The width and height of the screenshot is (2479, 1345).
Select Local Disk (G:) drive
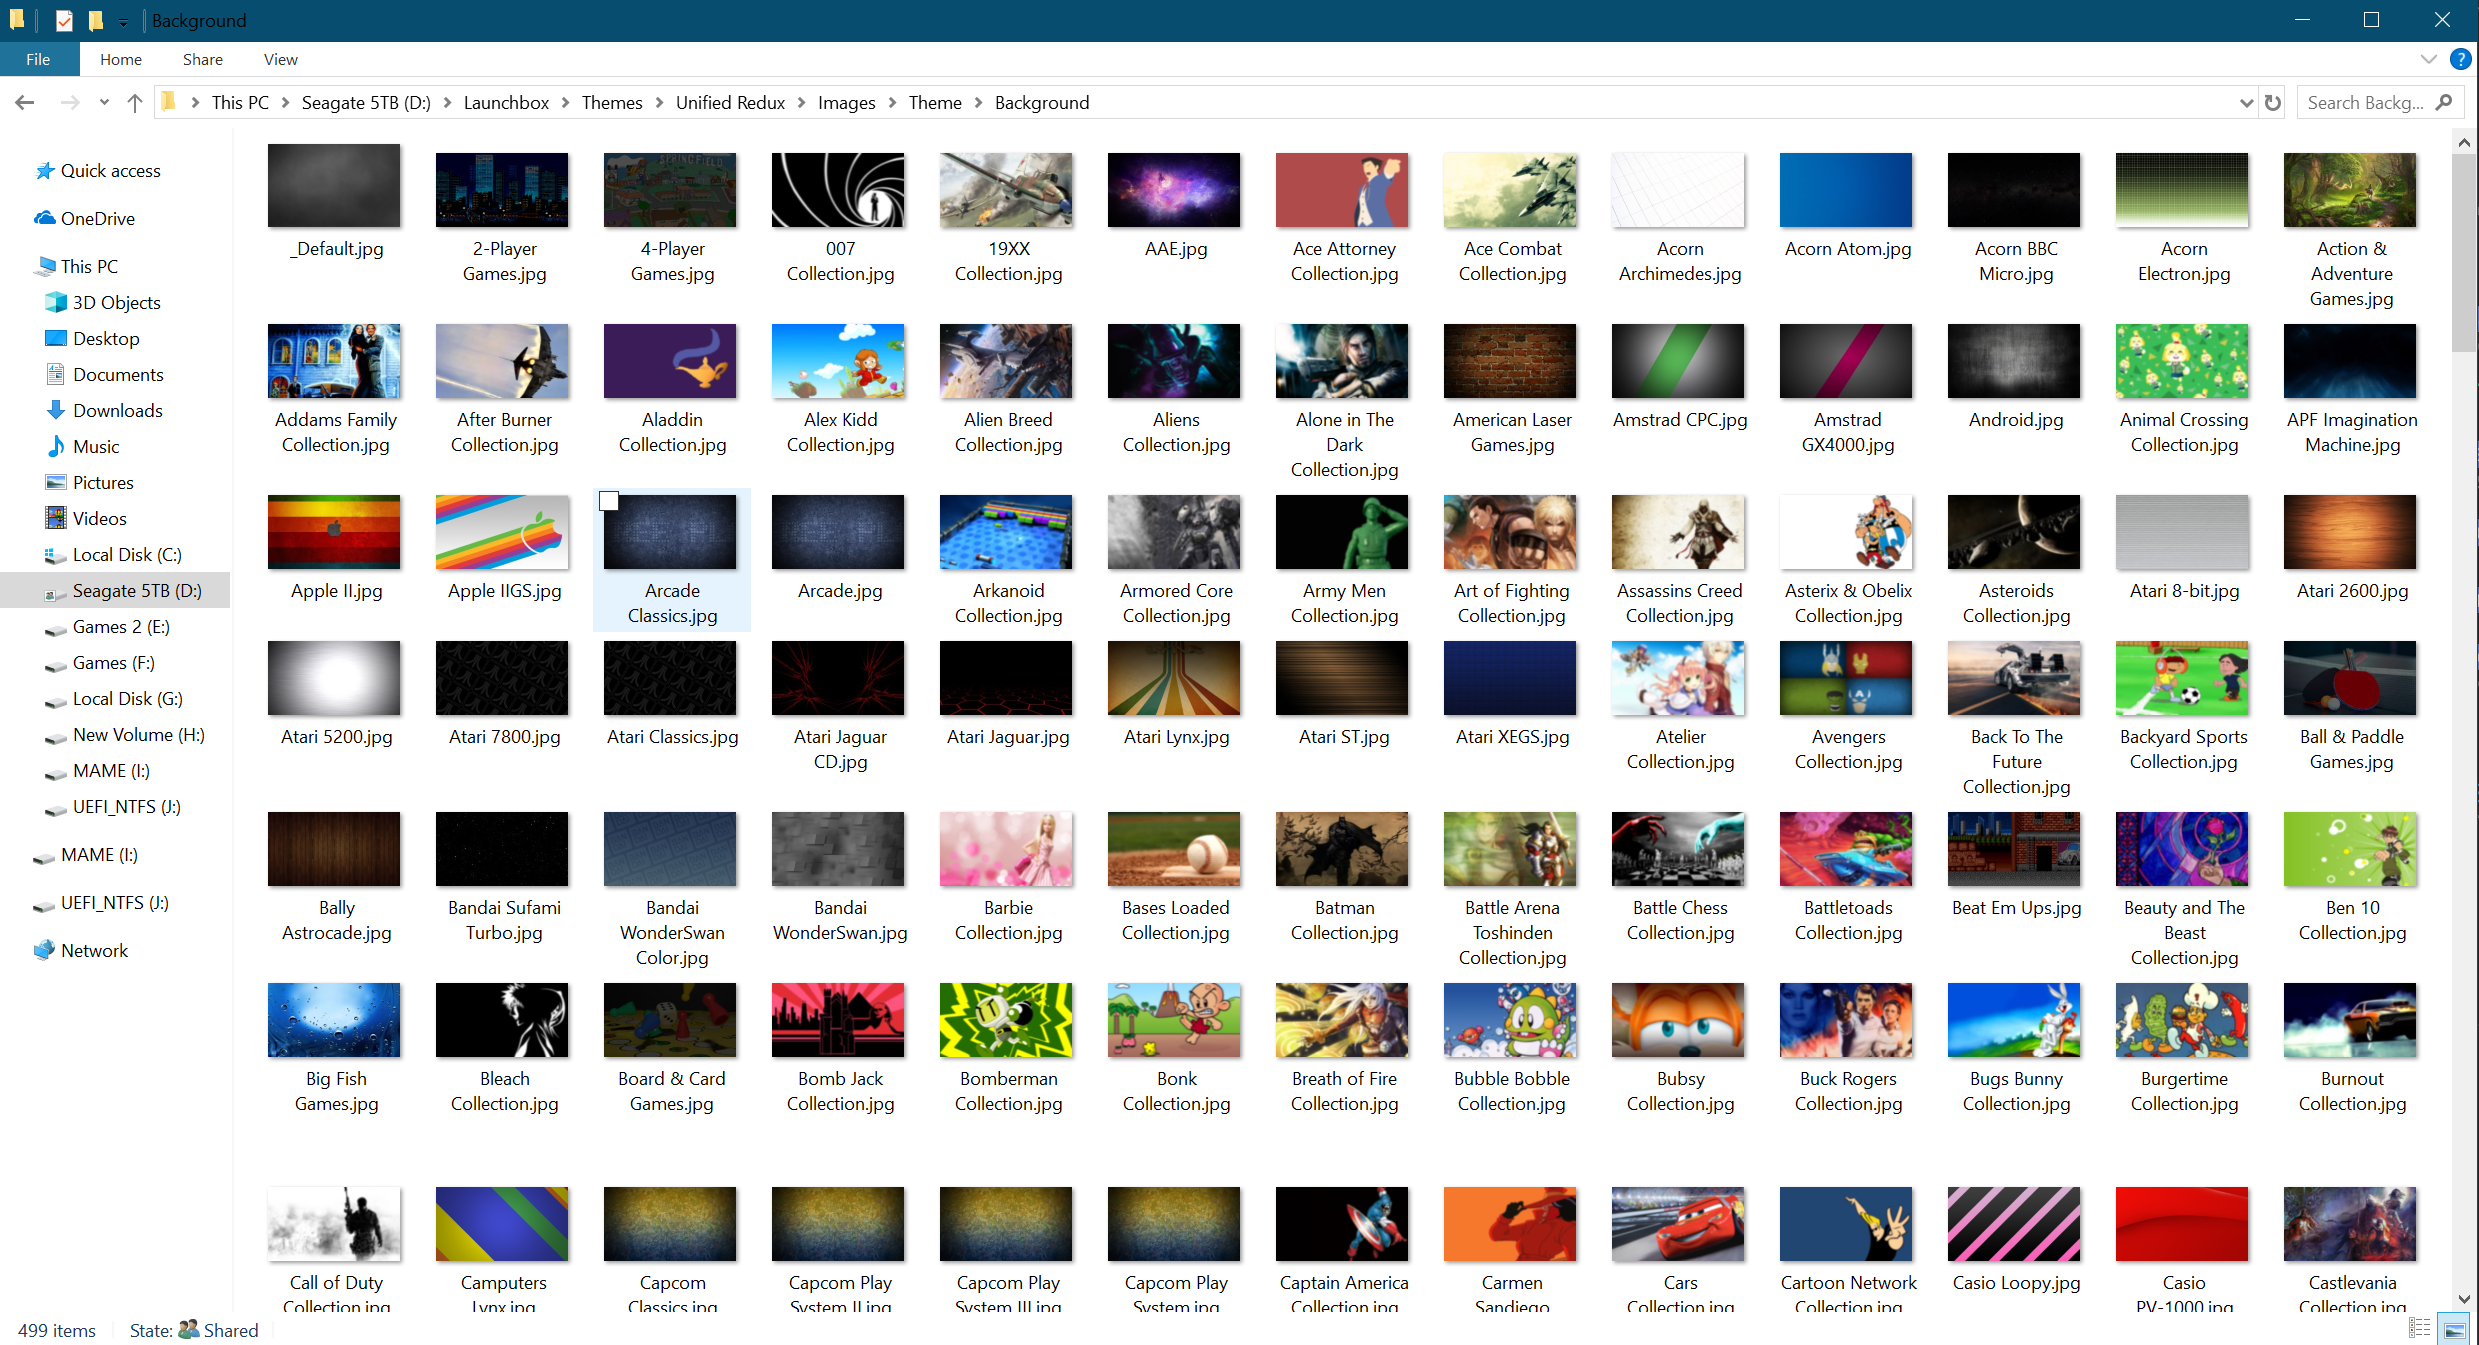[127, 699]
